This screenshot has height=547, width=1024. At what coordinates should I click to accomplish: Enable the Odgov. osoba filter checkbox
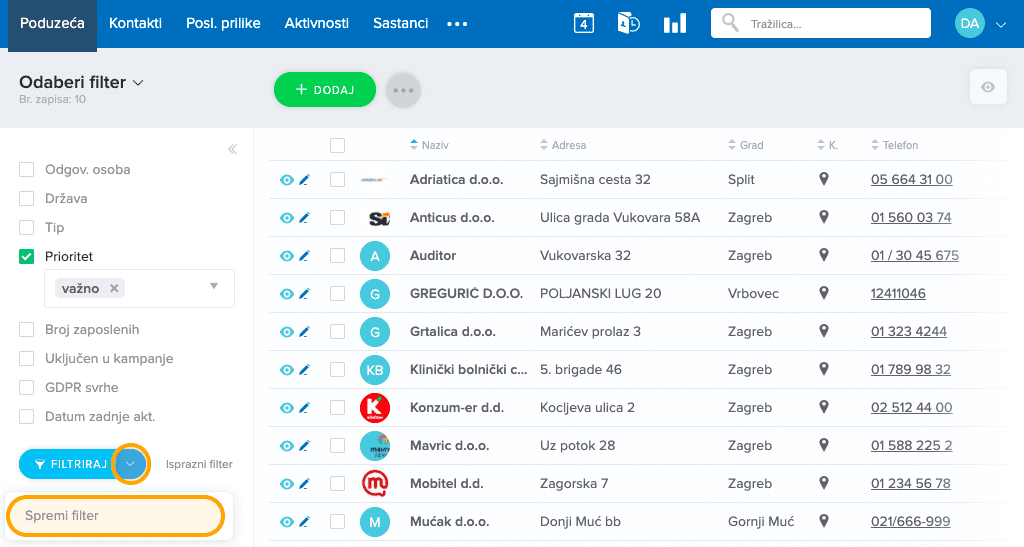[26, 170]
